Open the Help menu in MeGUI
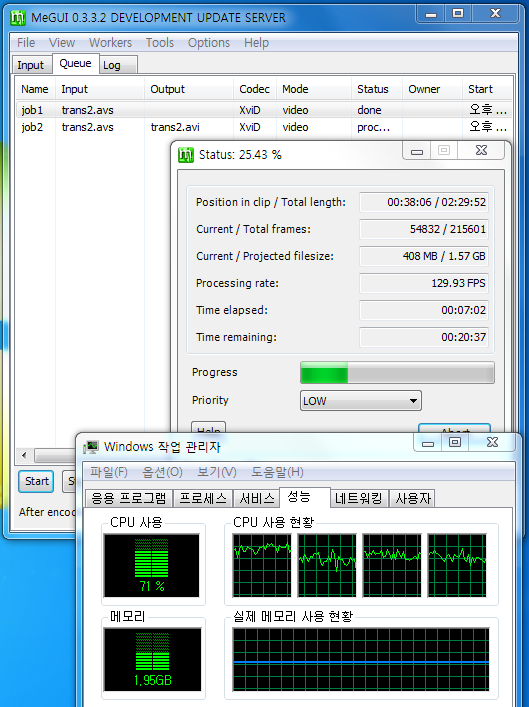This screenshot has height=707, width=529. pos(257,43)
